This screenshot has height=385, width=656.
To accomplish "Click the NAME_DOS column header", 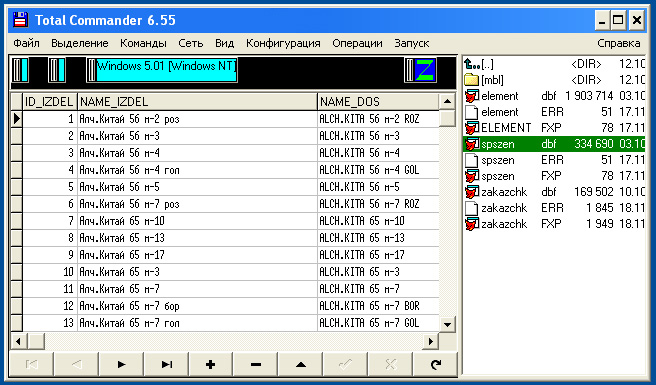I will 378,102.
